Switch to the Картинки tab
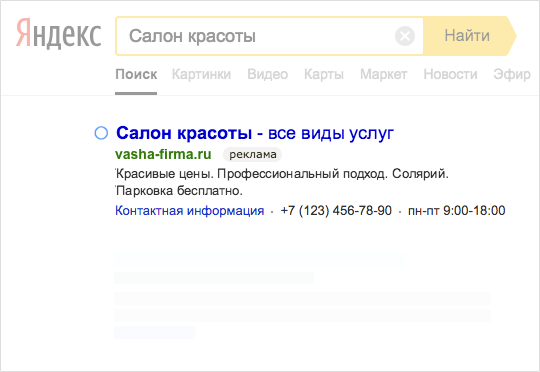540x372 pixels. coord(201,74)
